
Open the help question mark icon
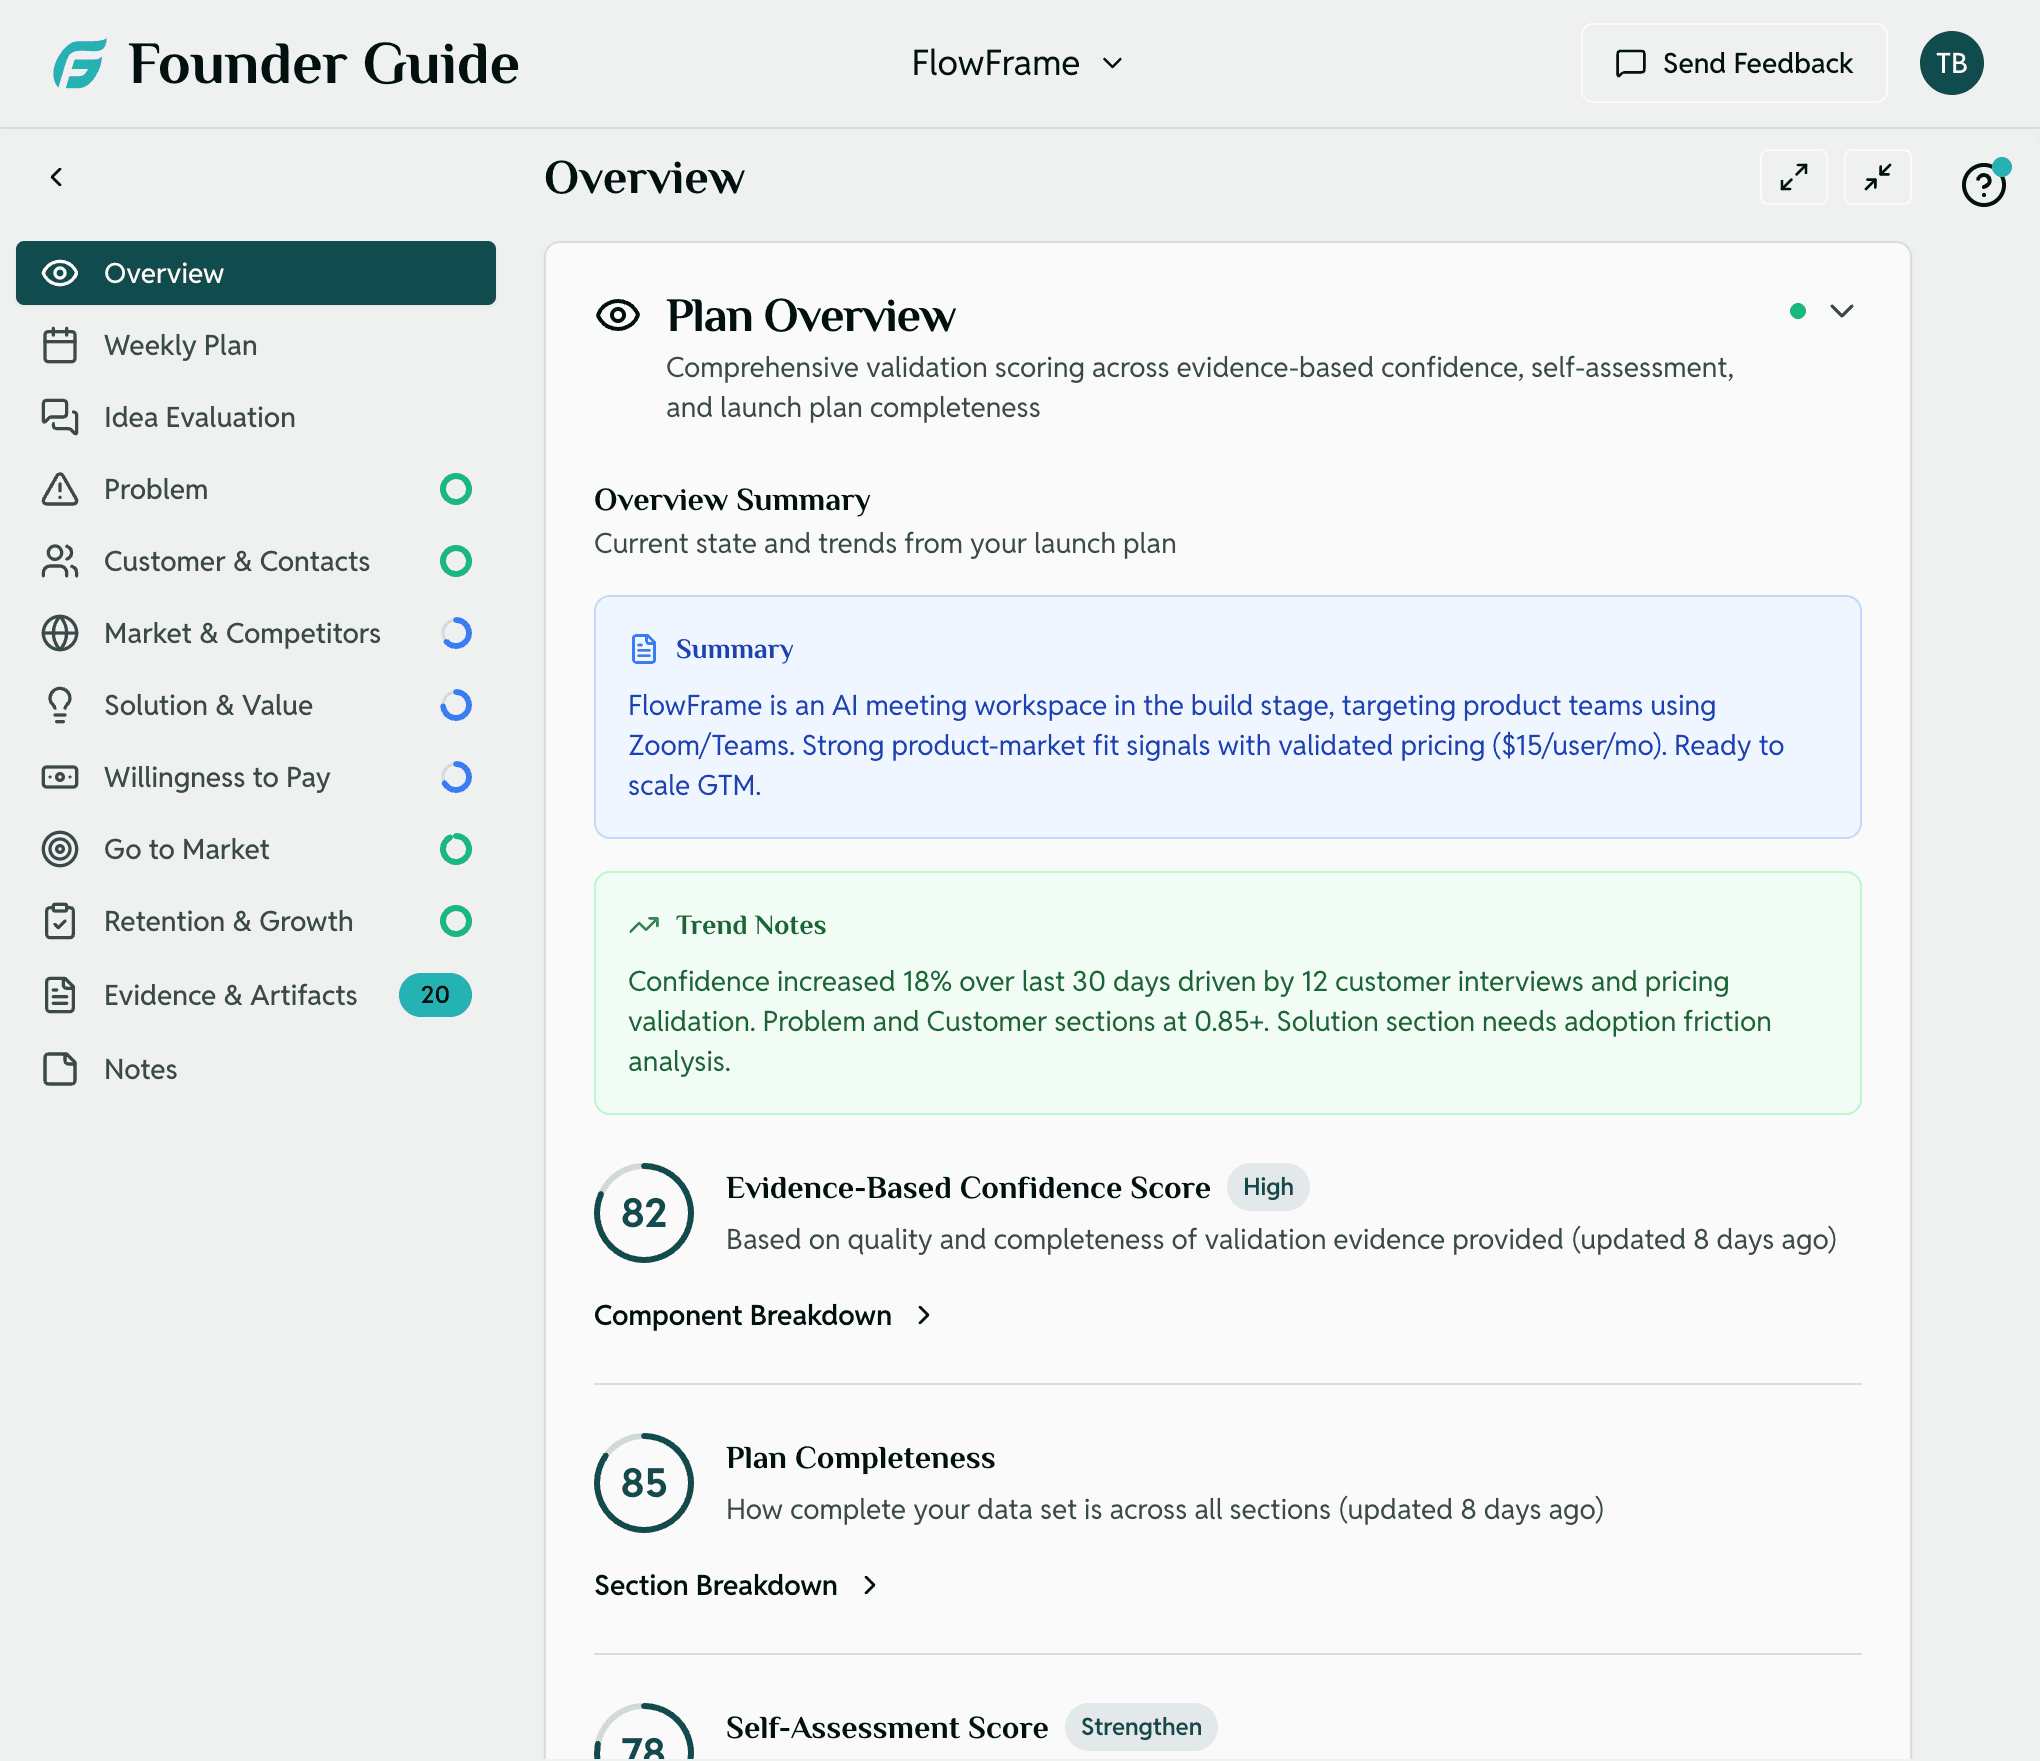[1983, 185]
